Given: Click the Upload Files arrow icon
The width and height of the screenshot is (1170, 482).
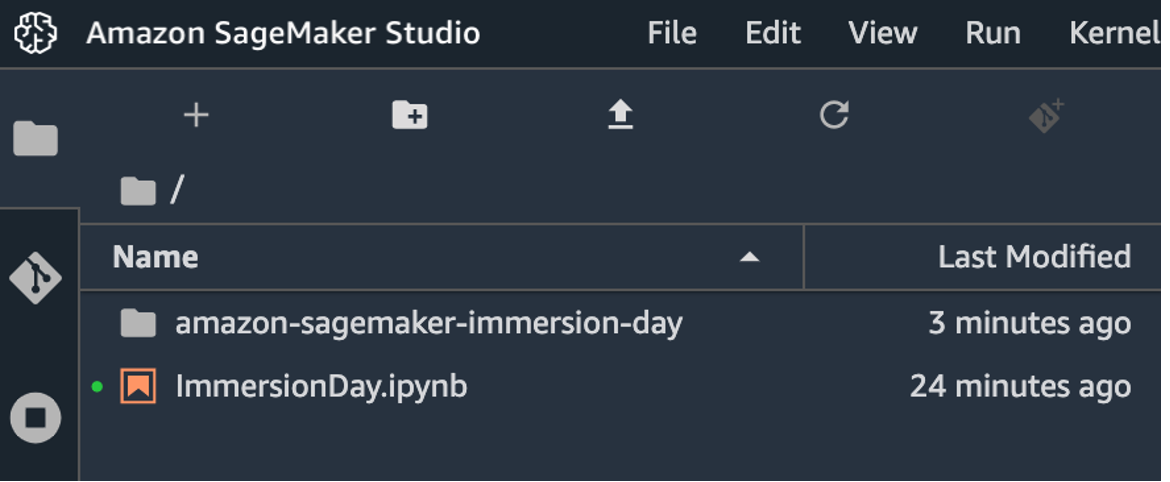Looking at the screenshot, I should point(620,115).
